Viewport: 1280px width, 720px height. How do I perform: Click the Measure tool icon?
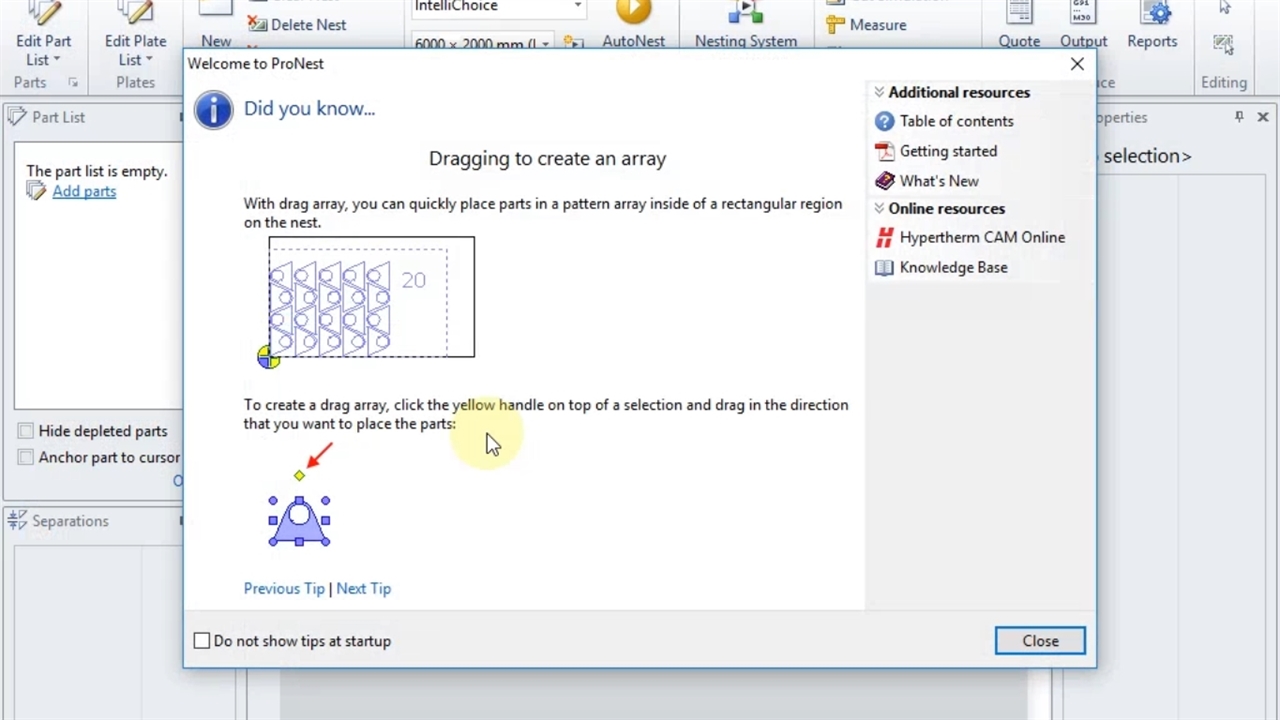[835, 25]
